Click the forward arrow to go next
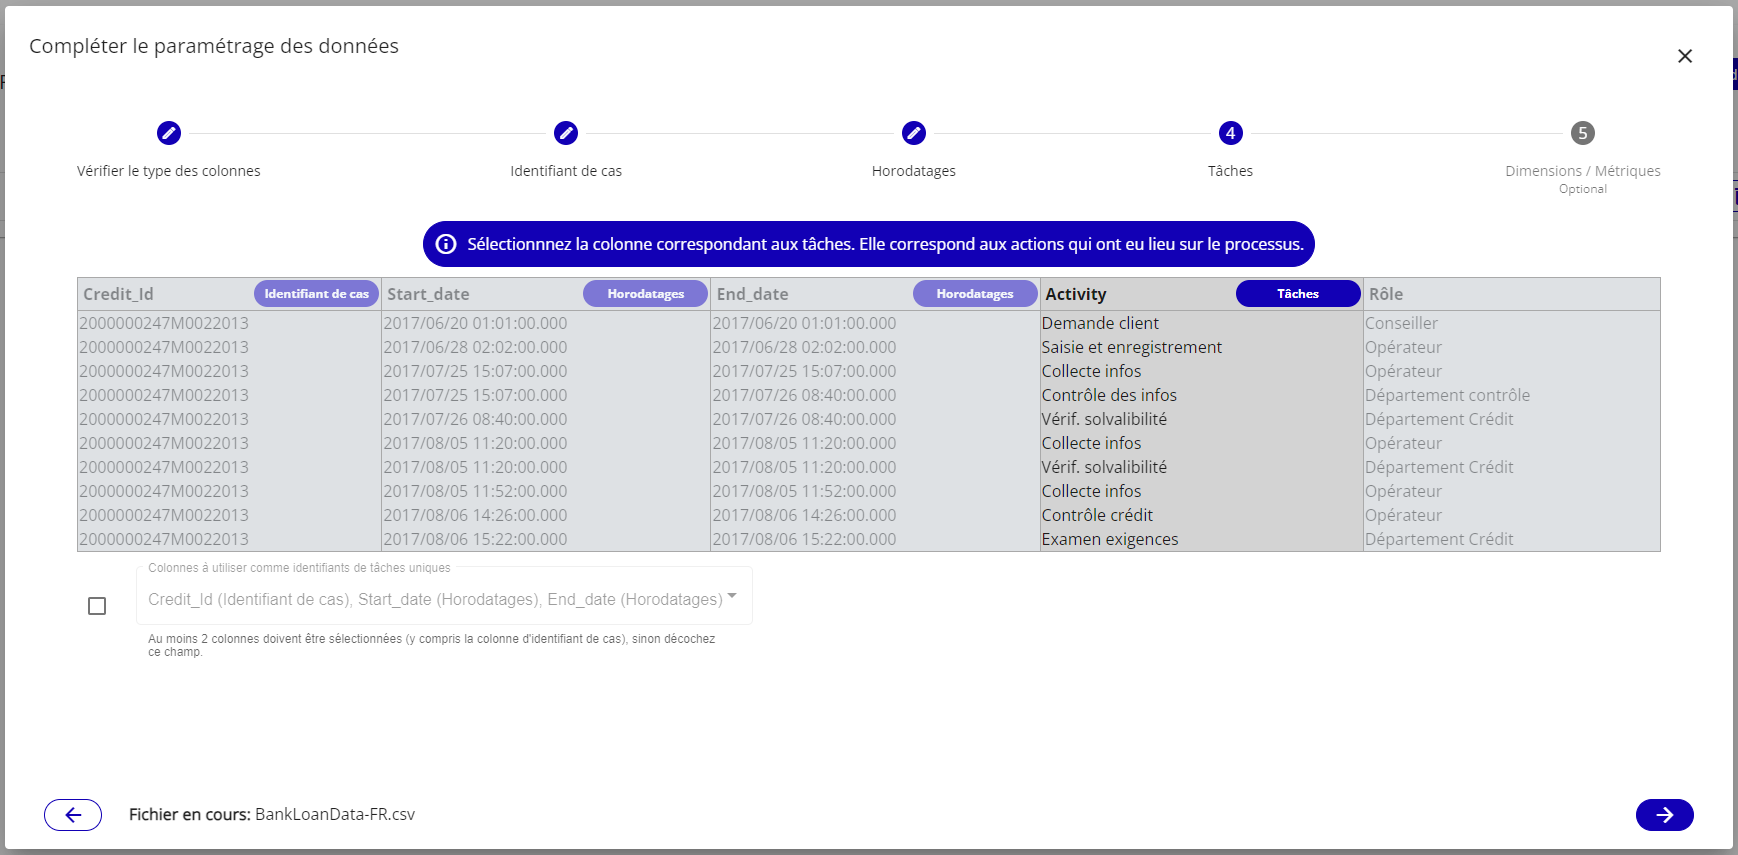The height and width of the screenshot is (855, 1738). point(1664,815)
